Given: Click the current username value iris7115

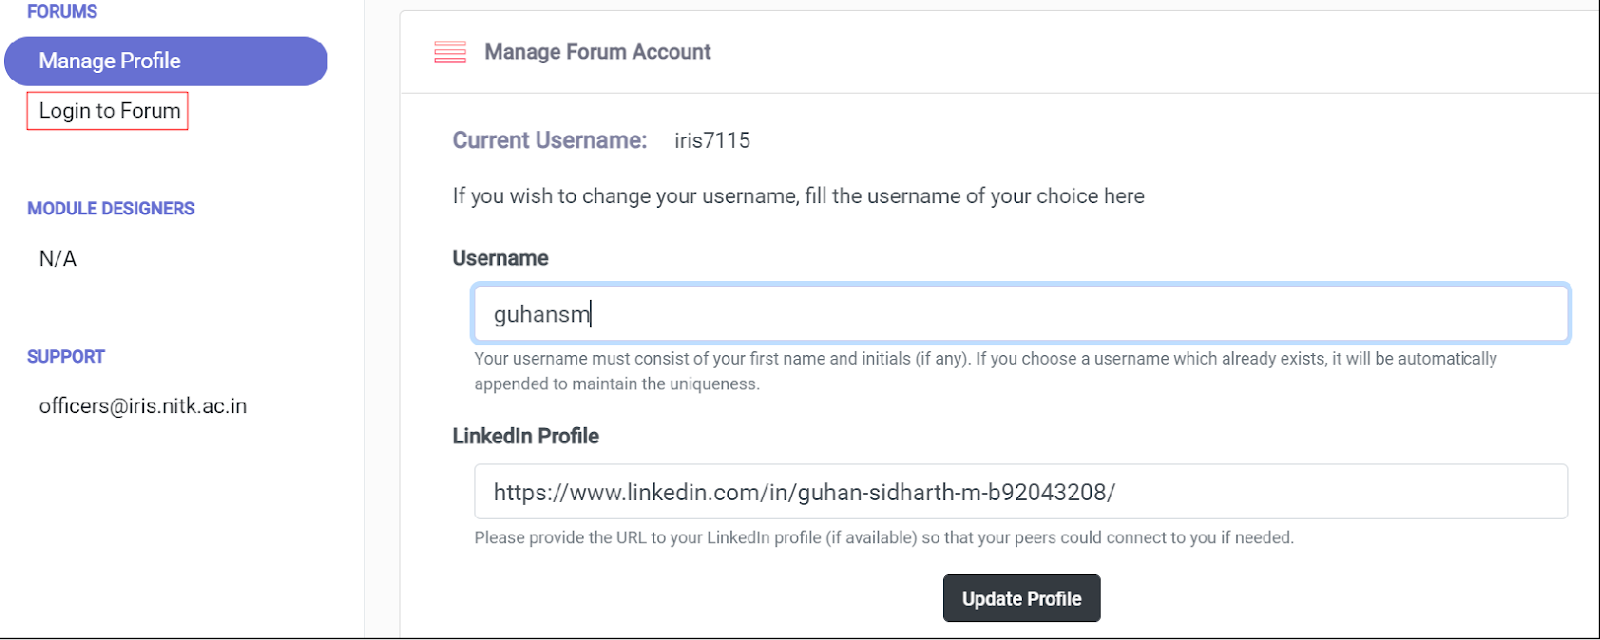Looking at the screenshot, I should coord(712,141).
